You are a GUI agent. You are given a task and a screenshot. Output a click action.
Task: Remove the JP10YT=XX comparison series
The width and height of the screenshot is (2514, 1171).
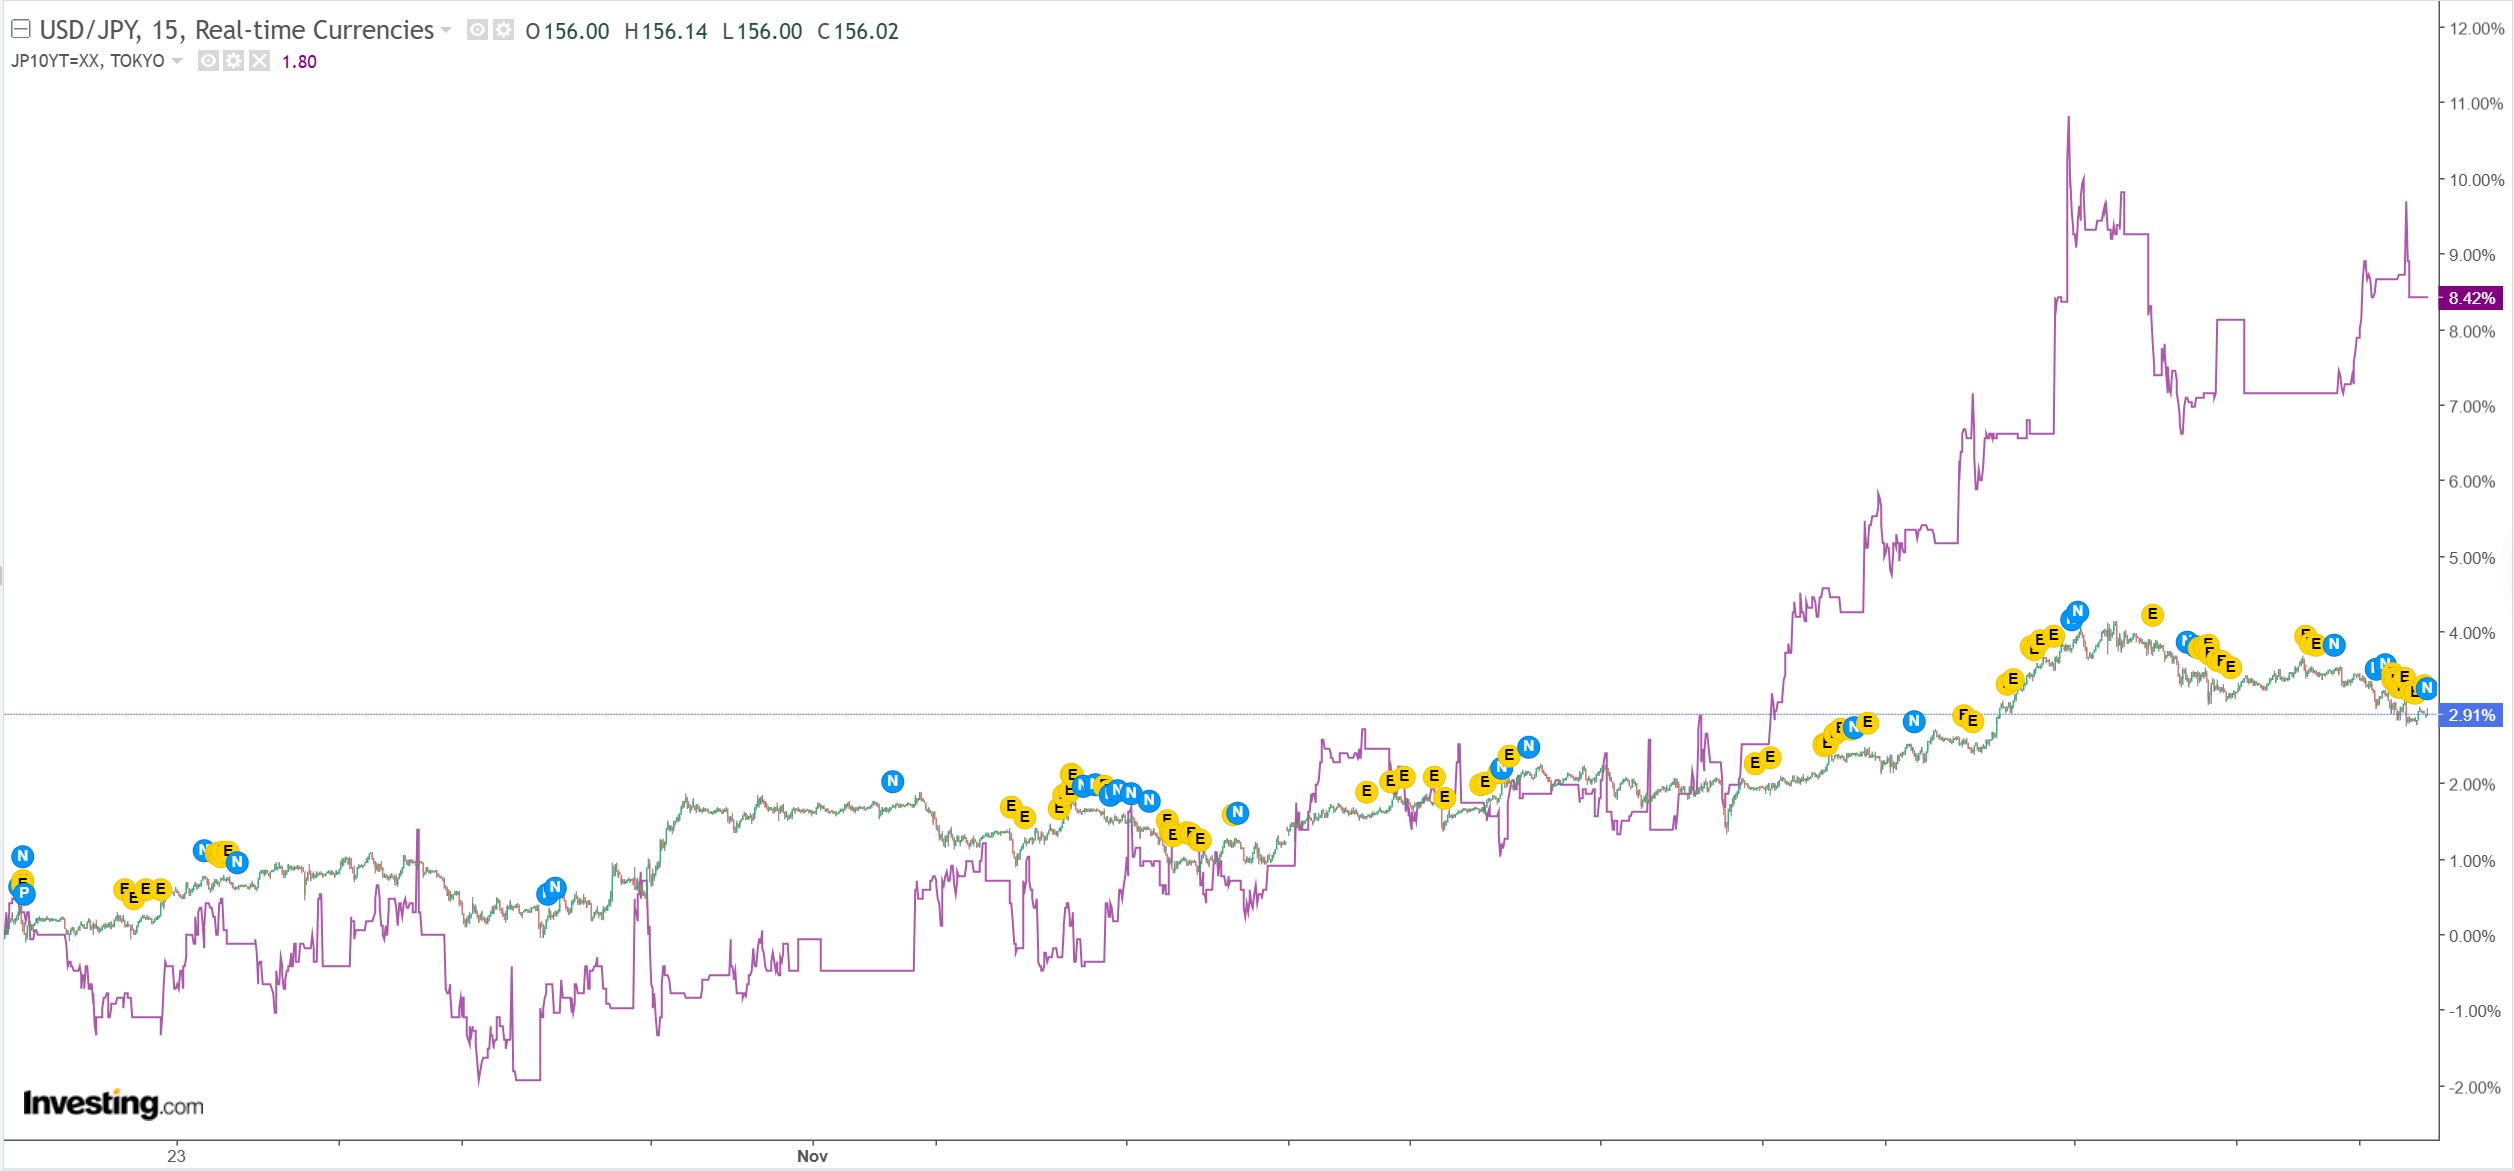259,61
